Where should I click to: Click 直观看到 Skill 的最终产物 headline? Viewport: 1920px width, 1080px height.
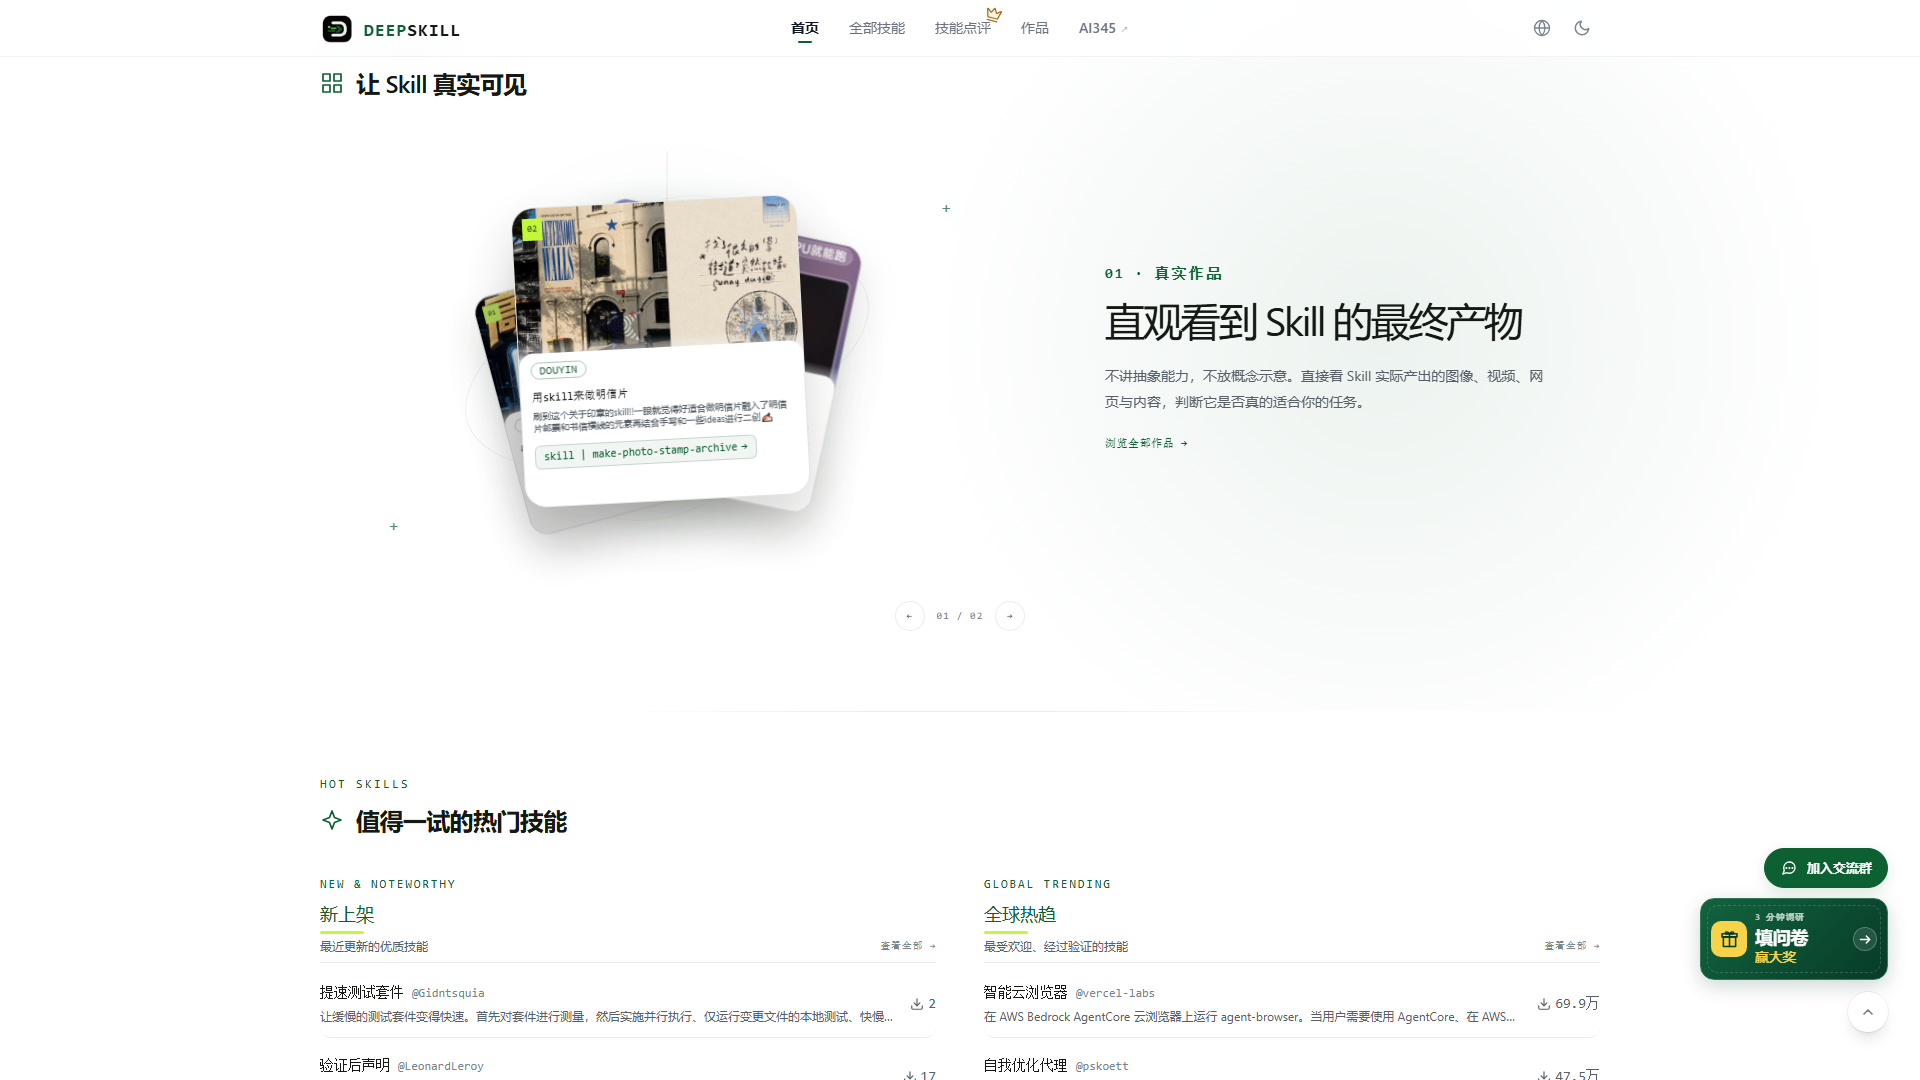click(x=1313, y=323)
